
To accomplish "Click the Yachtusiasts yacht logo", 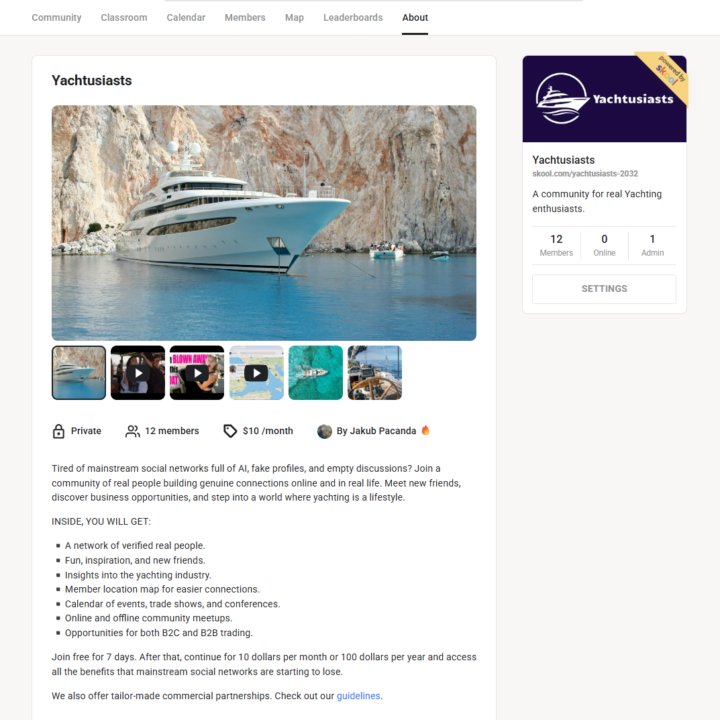I will (562, 98).
